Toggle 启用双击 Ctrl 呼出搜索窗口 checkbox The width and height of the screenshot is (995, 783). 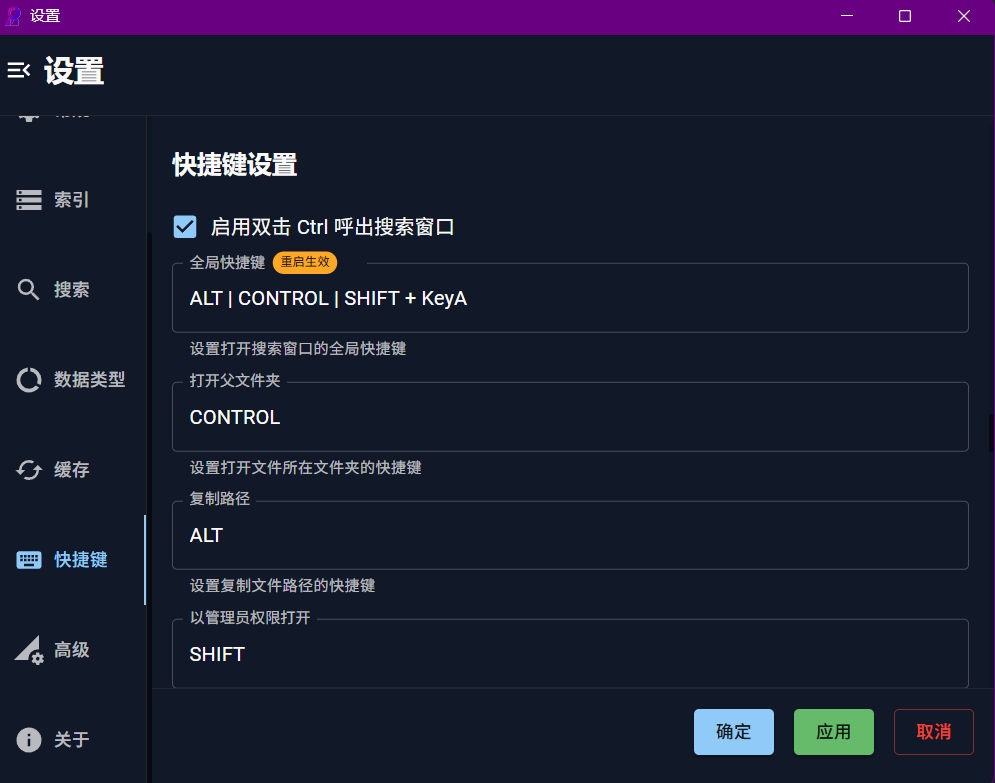click(185, 227)
